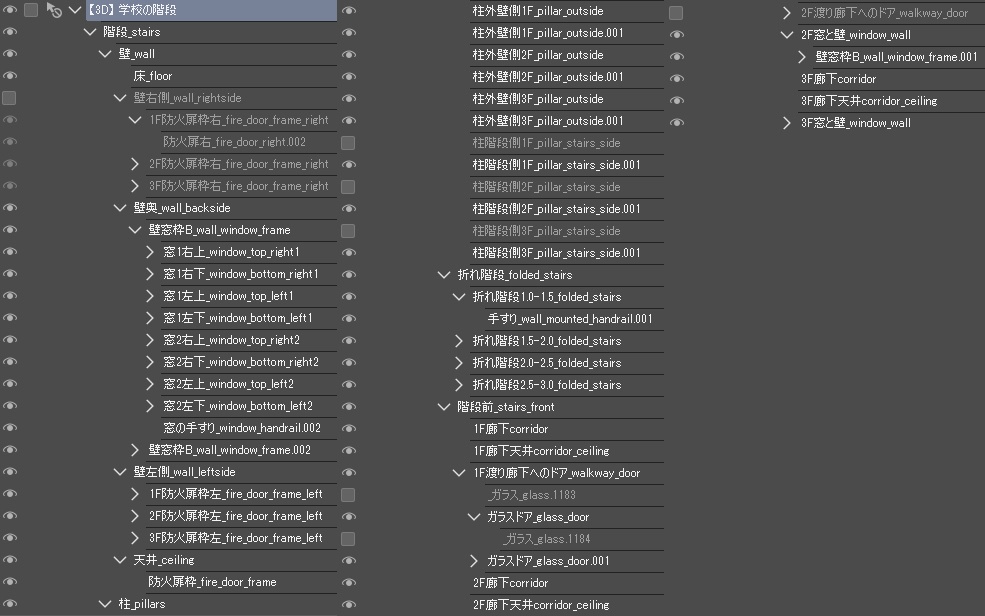Show hidden ガラス_glass.1184 via checkbox
This screenshot has width=985, height=616.
coord(348,539)
